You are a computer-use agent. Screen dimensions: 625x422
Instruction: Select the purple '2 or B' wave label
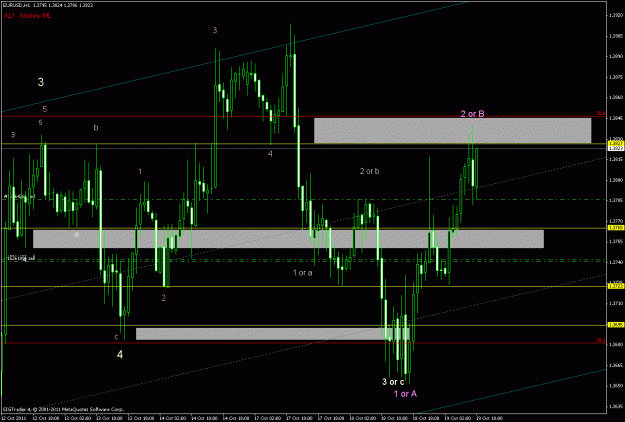tap(472, 114)
